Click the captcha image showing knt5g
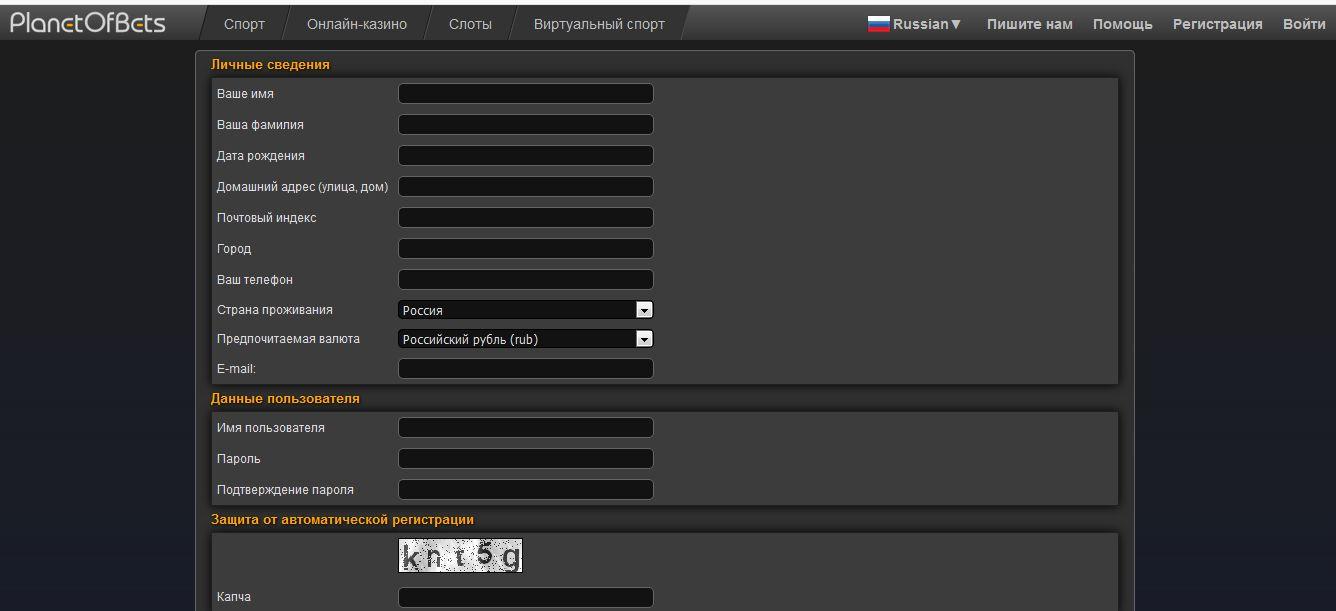The image size is (1336, 611). point(461,556)
